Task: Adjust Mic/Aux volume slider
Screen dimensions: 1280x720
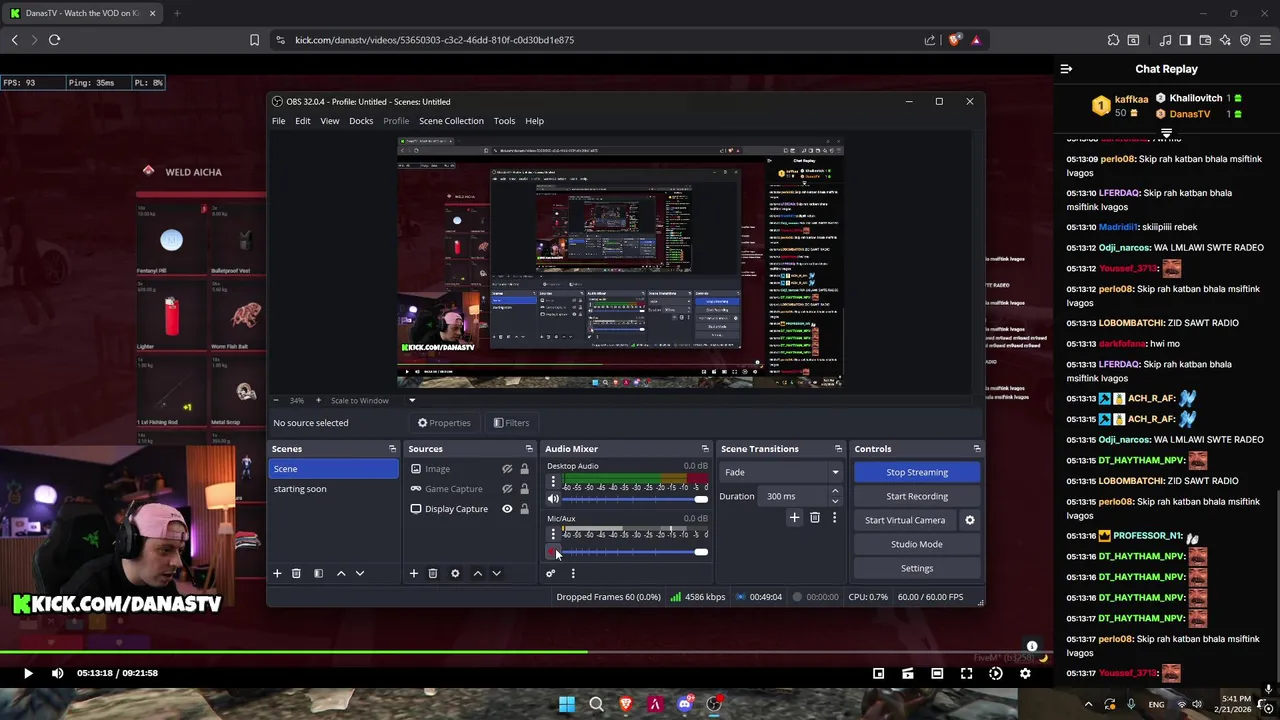Action: [634, 552]
